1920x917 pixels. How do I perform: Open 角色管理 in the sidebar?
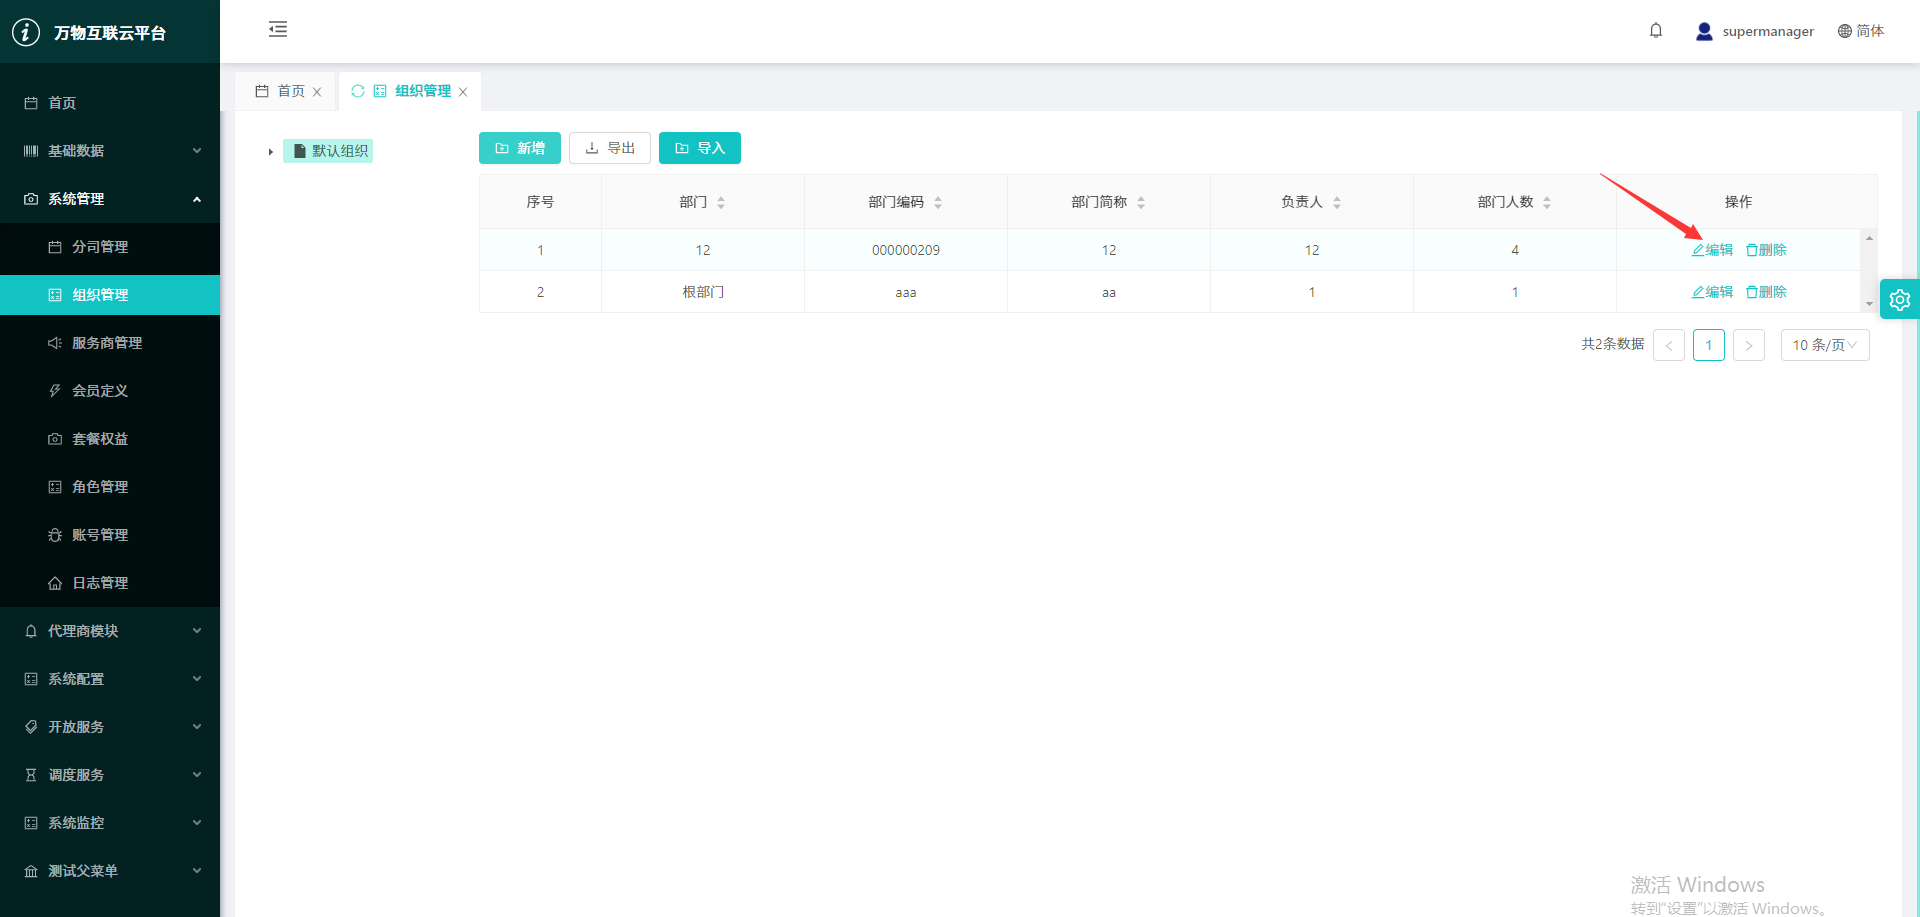tap(110, 487)
